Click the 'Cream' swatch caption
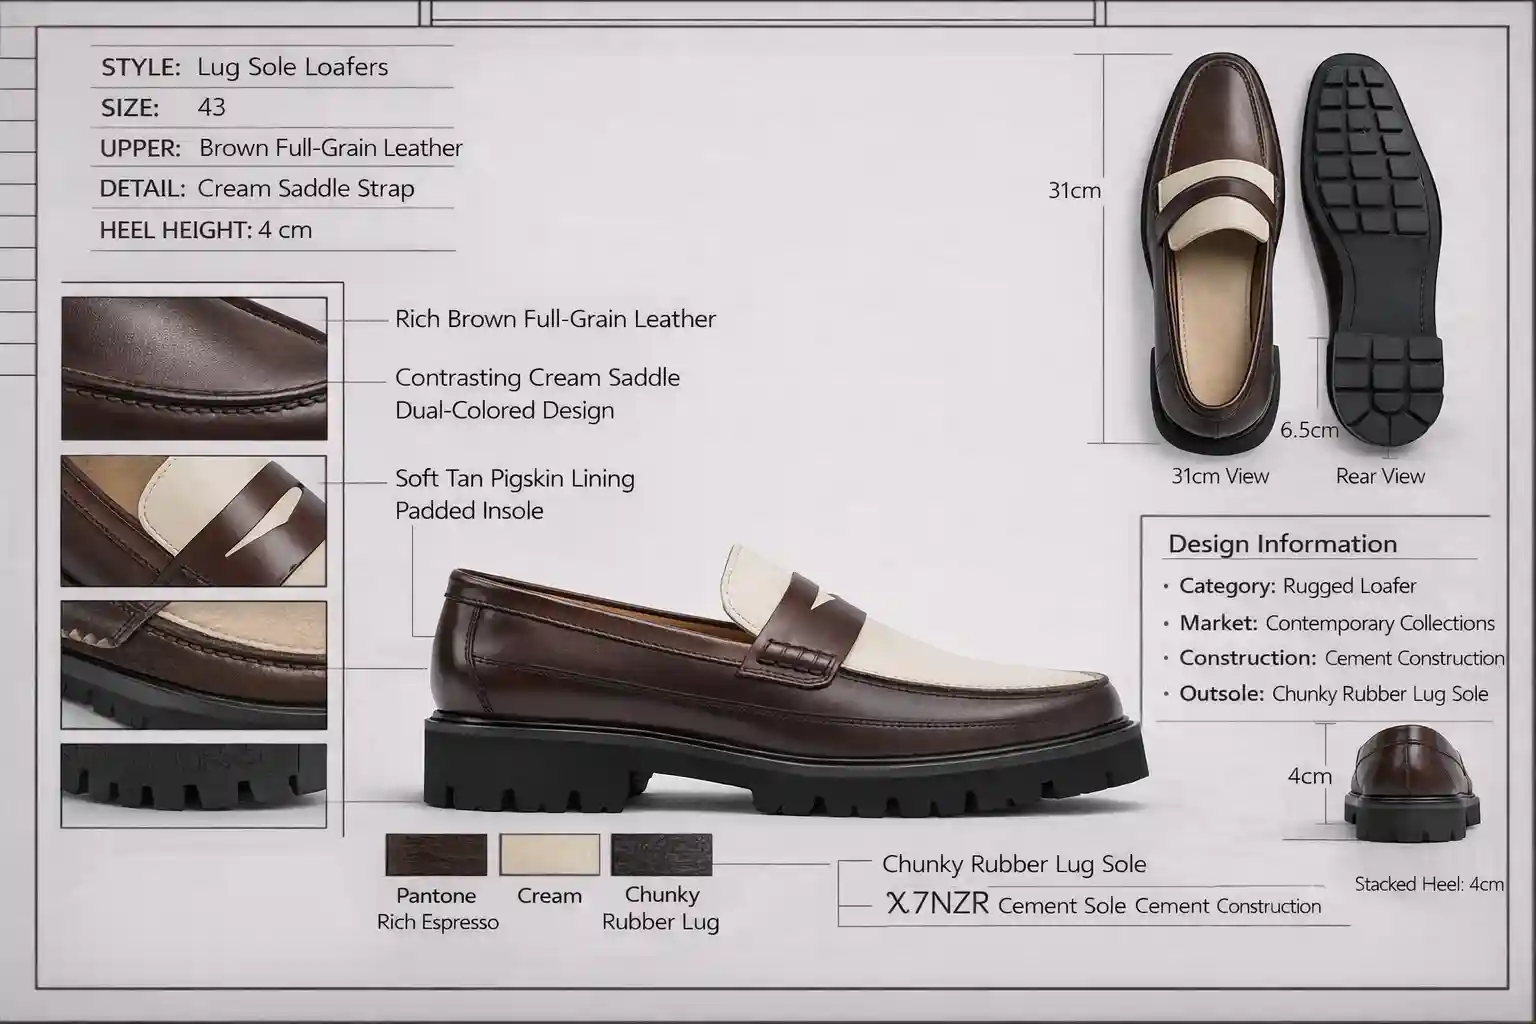 [549, 895]
